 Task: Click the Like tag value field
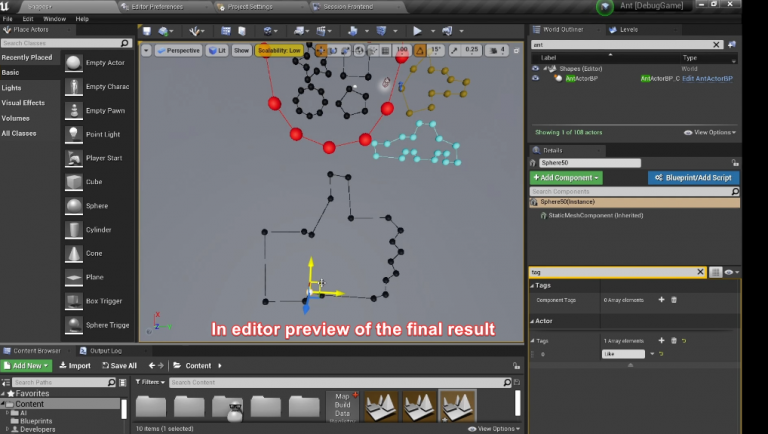[x=623, y=354]
